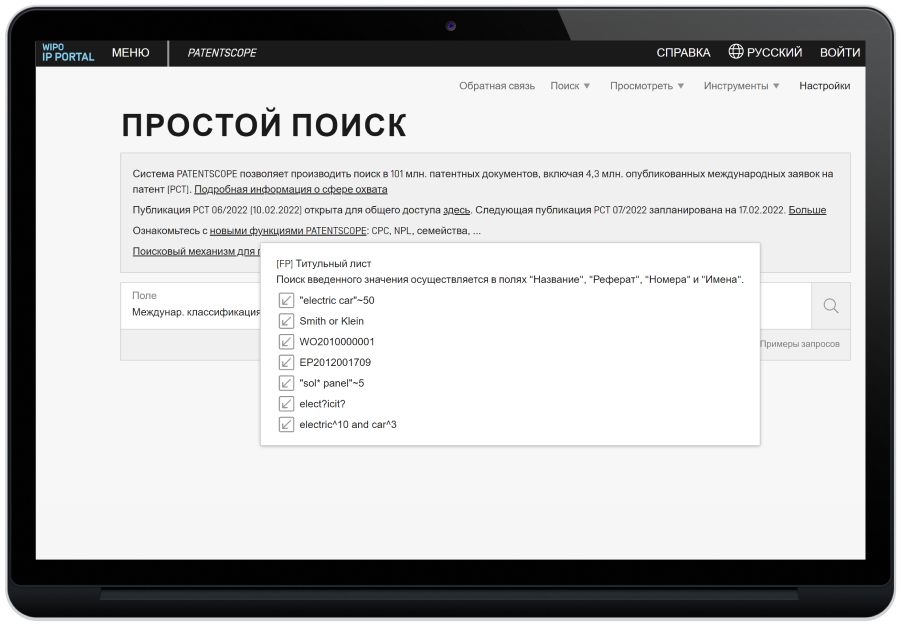The image size is (901, 626).
Task: Insert example Smith or Klein via arrow icon
Action: click(x=286, y=321)
